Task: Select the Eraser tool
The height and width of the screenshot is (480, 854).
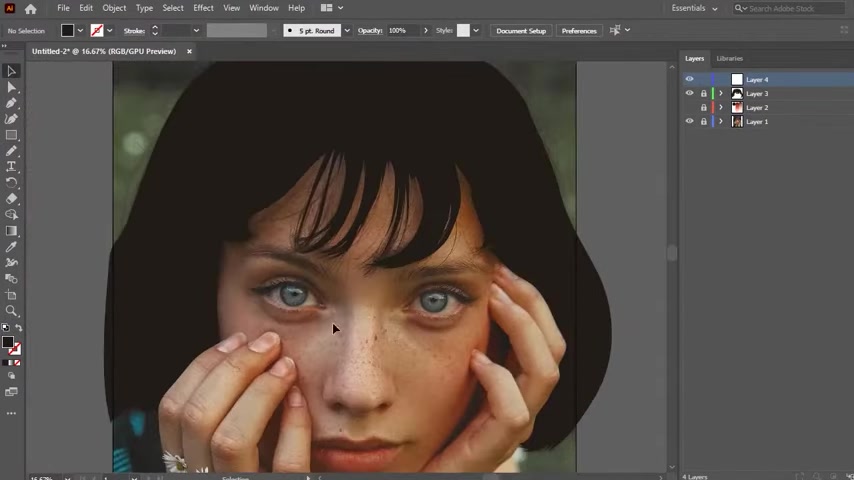Action: coord(11,199)
